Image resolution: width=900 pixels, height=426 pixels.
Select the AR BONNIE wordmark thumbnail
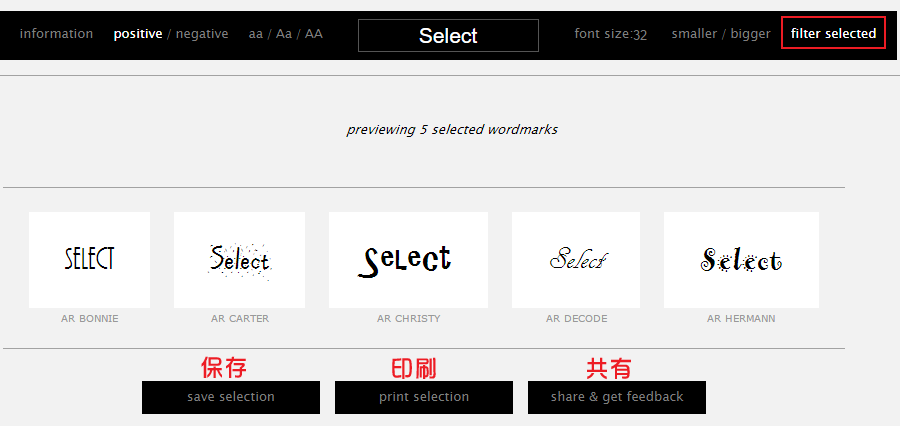tap(90, 260)
